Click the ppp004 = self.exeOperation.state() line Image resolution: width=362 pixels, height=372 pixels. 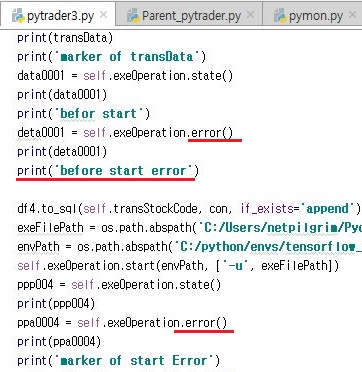pos(119,285)
